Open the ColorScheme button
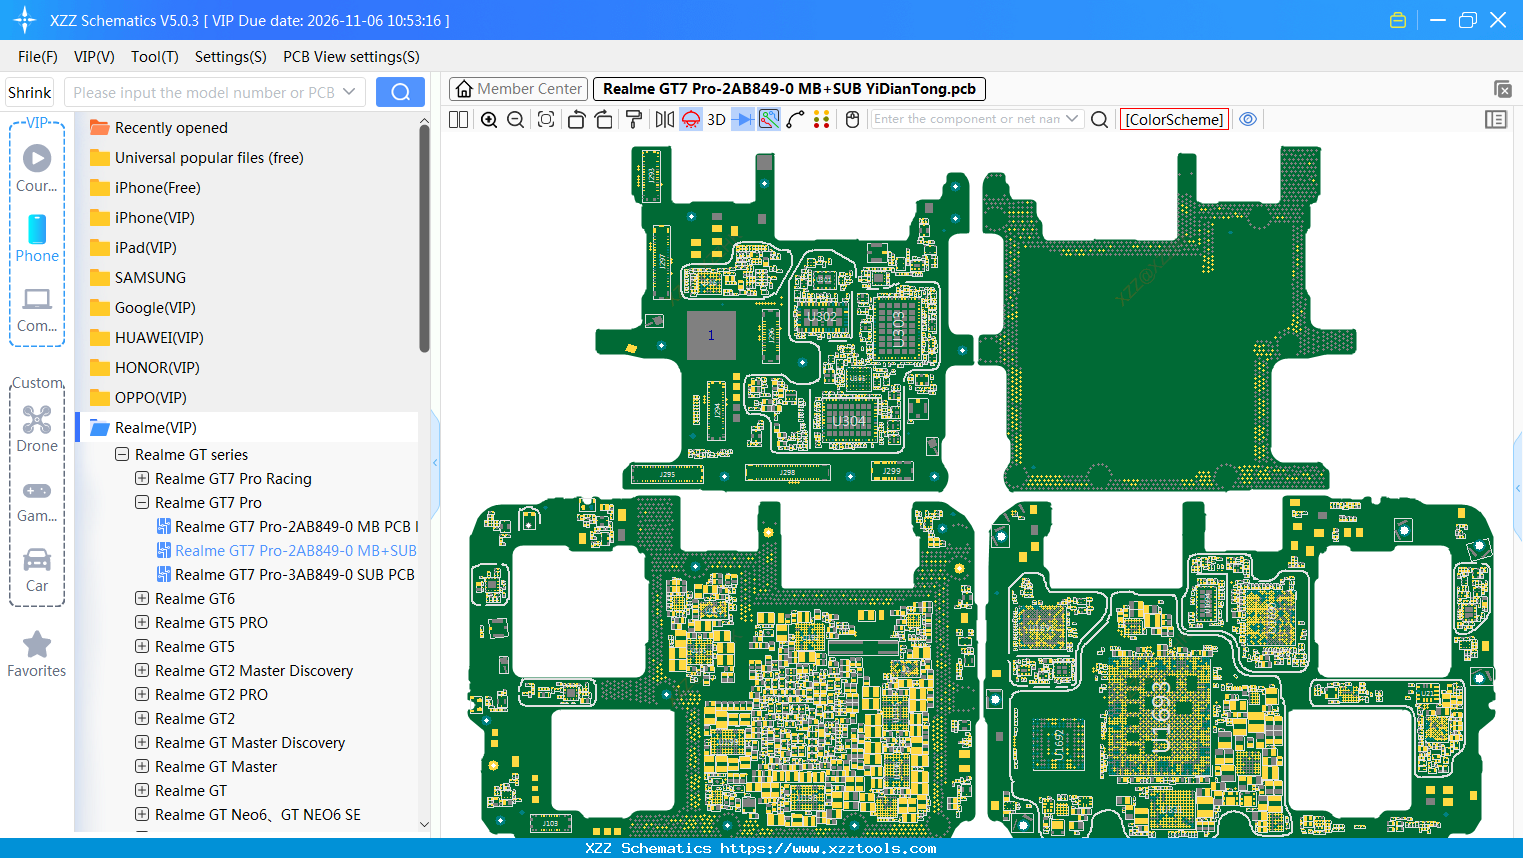The width and height of the screenshot is (1523, 858). (x=1174, y=119)
